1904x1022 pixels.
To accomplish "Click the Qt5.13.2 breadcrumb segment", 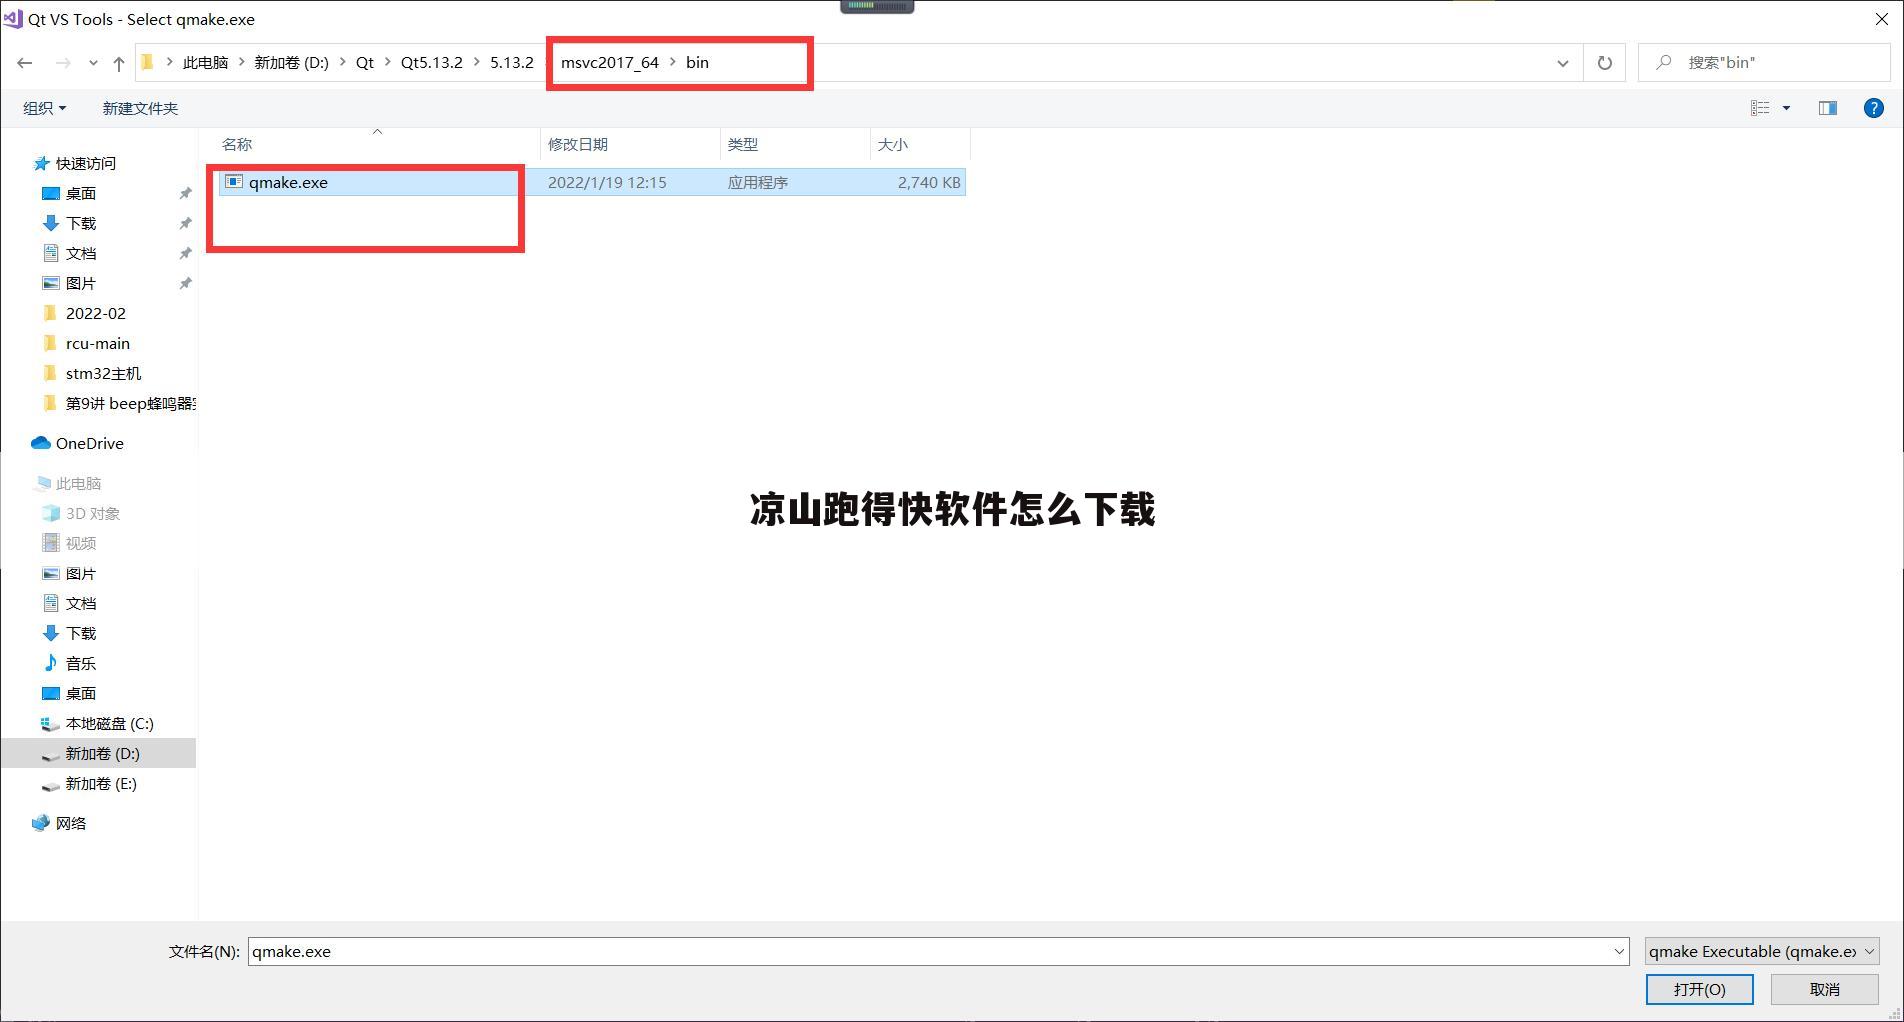I will tap(432, 62).
